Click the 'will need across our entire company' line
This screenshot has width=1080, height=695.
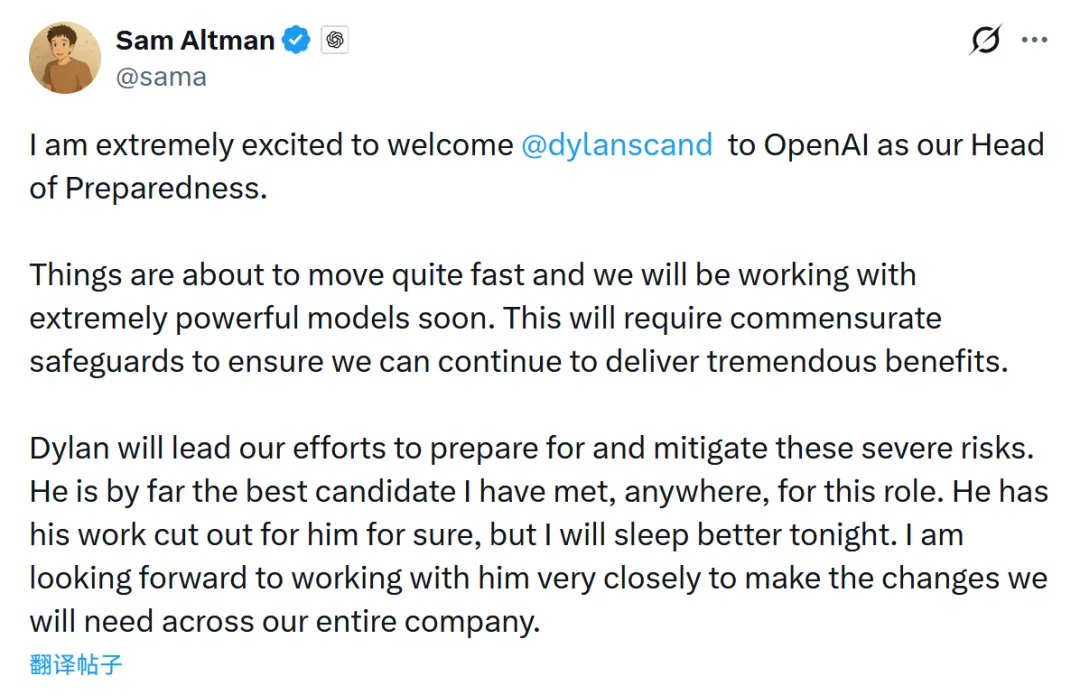[284, 622]
